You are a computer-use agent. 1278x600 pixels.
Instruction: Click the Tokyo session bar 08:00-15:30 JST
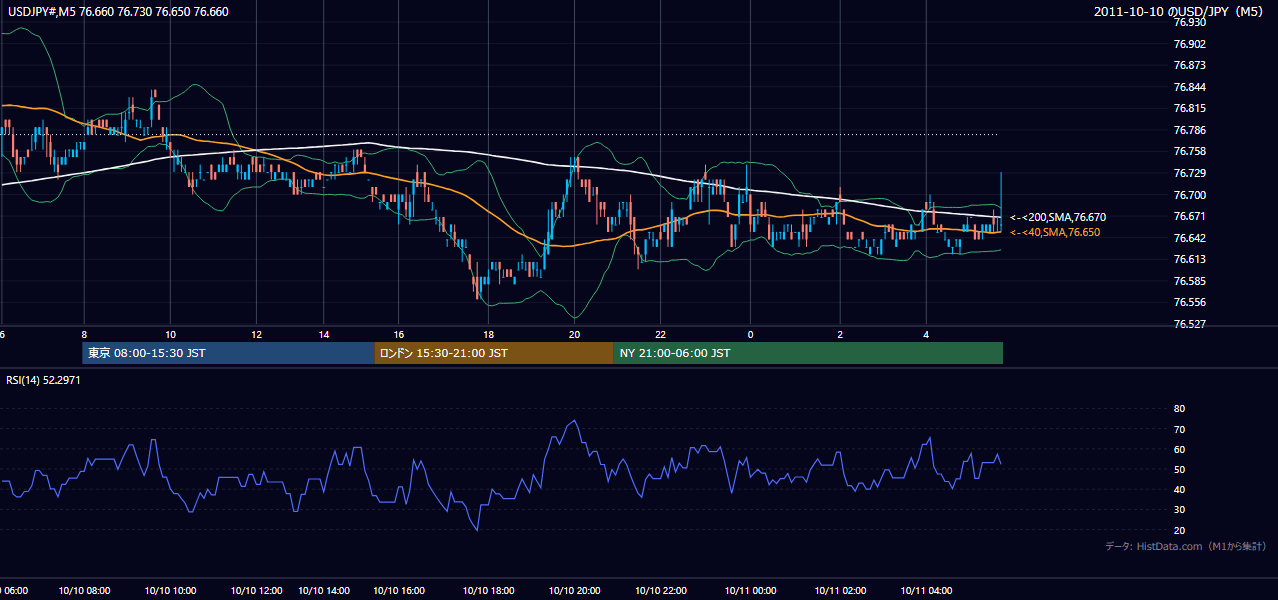click(228, 353)
